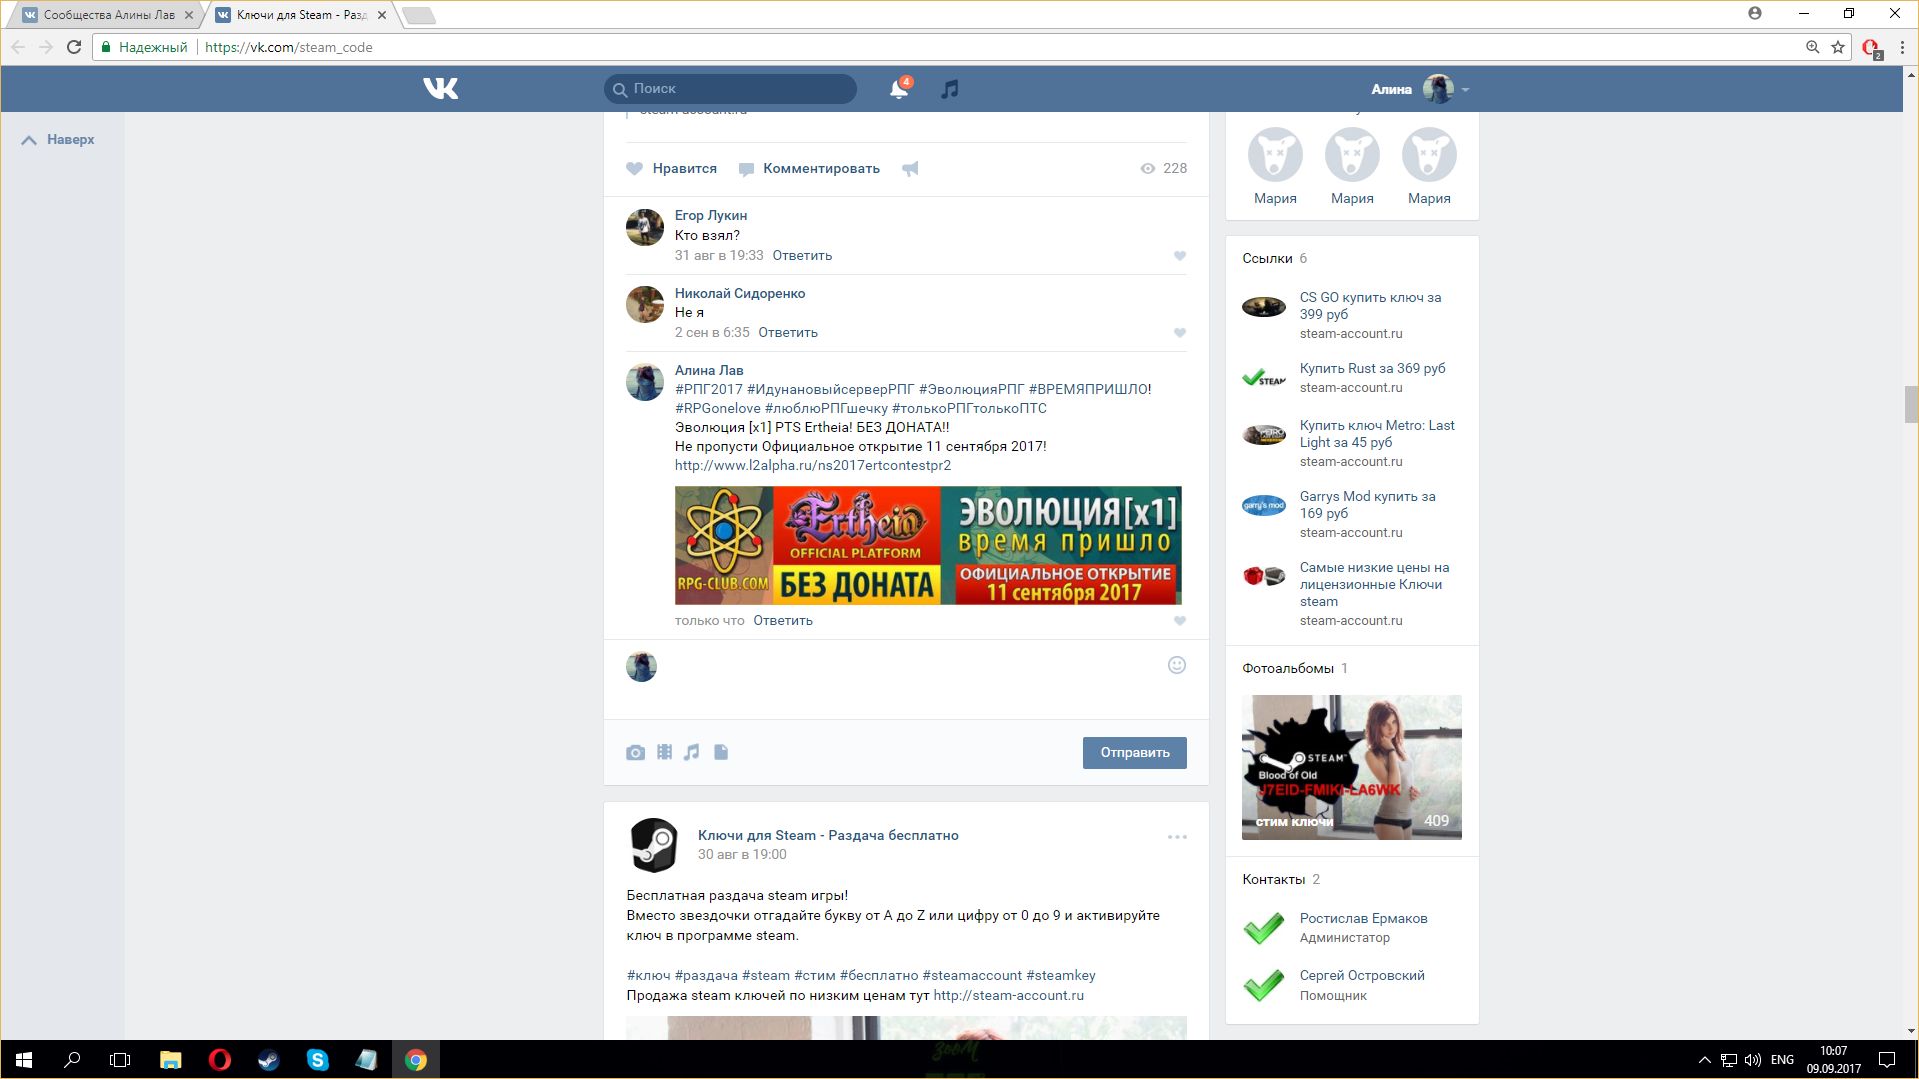Switch ENG keyboard language indicator
The width and height of the screenshot is (1919, 1079).
coord(1782,1060)
